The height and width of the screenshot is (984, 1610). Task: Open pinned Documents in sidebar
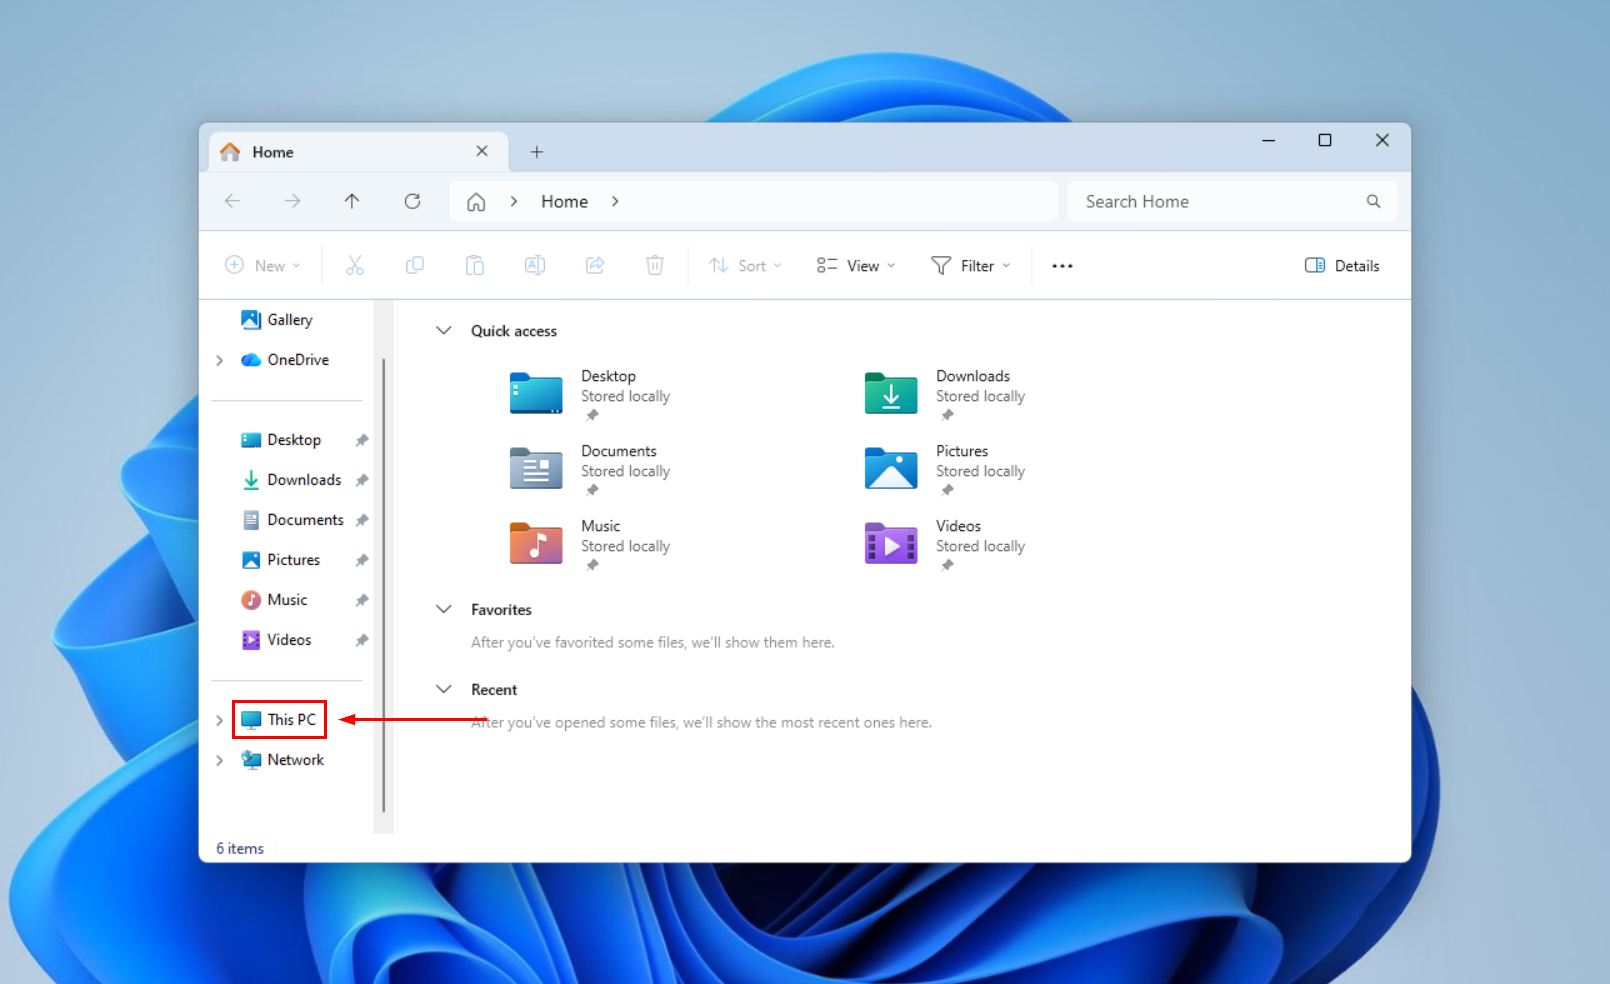(x=292, y=519)
